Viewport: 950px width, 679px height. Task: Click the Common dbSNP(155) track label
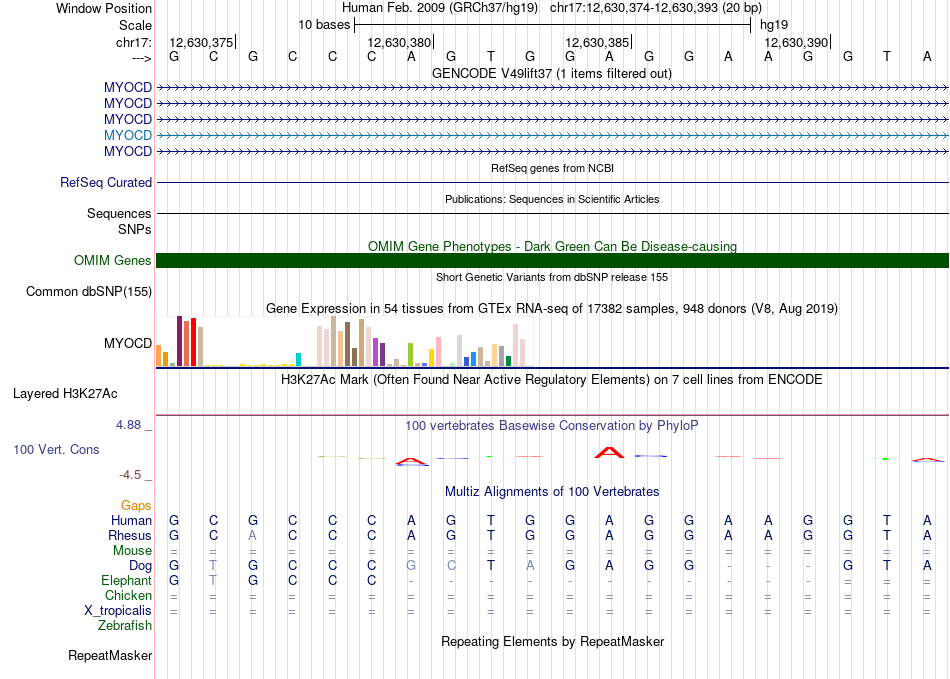(88, 292)
